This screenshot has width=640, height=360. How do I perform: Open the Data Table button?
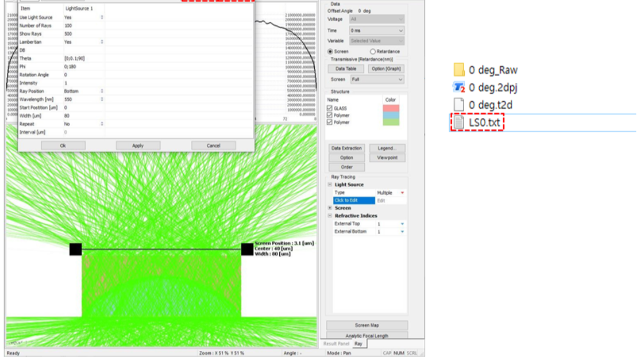point(346,69)
